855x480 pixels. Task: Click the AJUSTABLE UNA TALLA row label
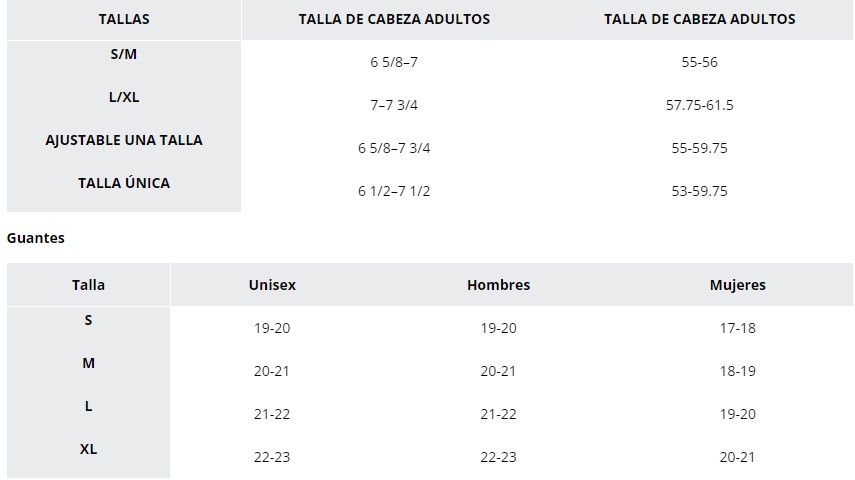(x=124, y=140)
